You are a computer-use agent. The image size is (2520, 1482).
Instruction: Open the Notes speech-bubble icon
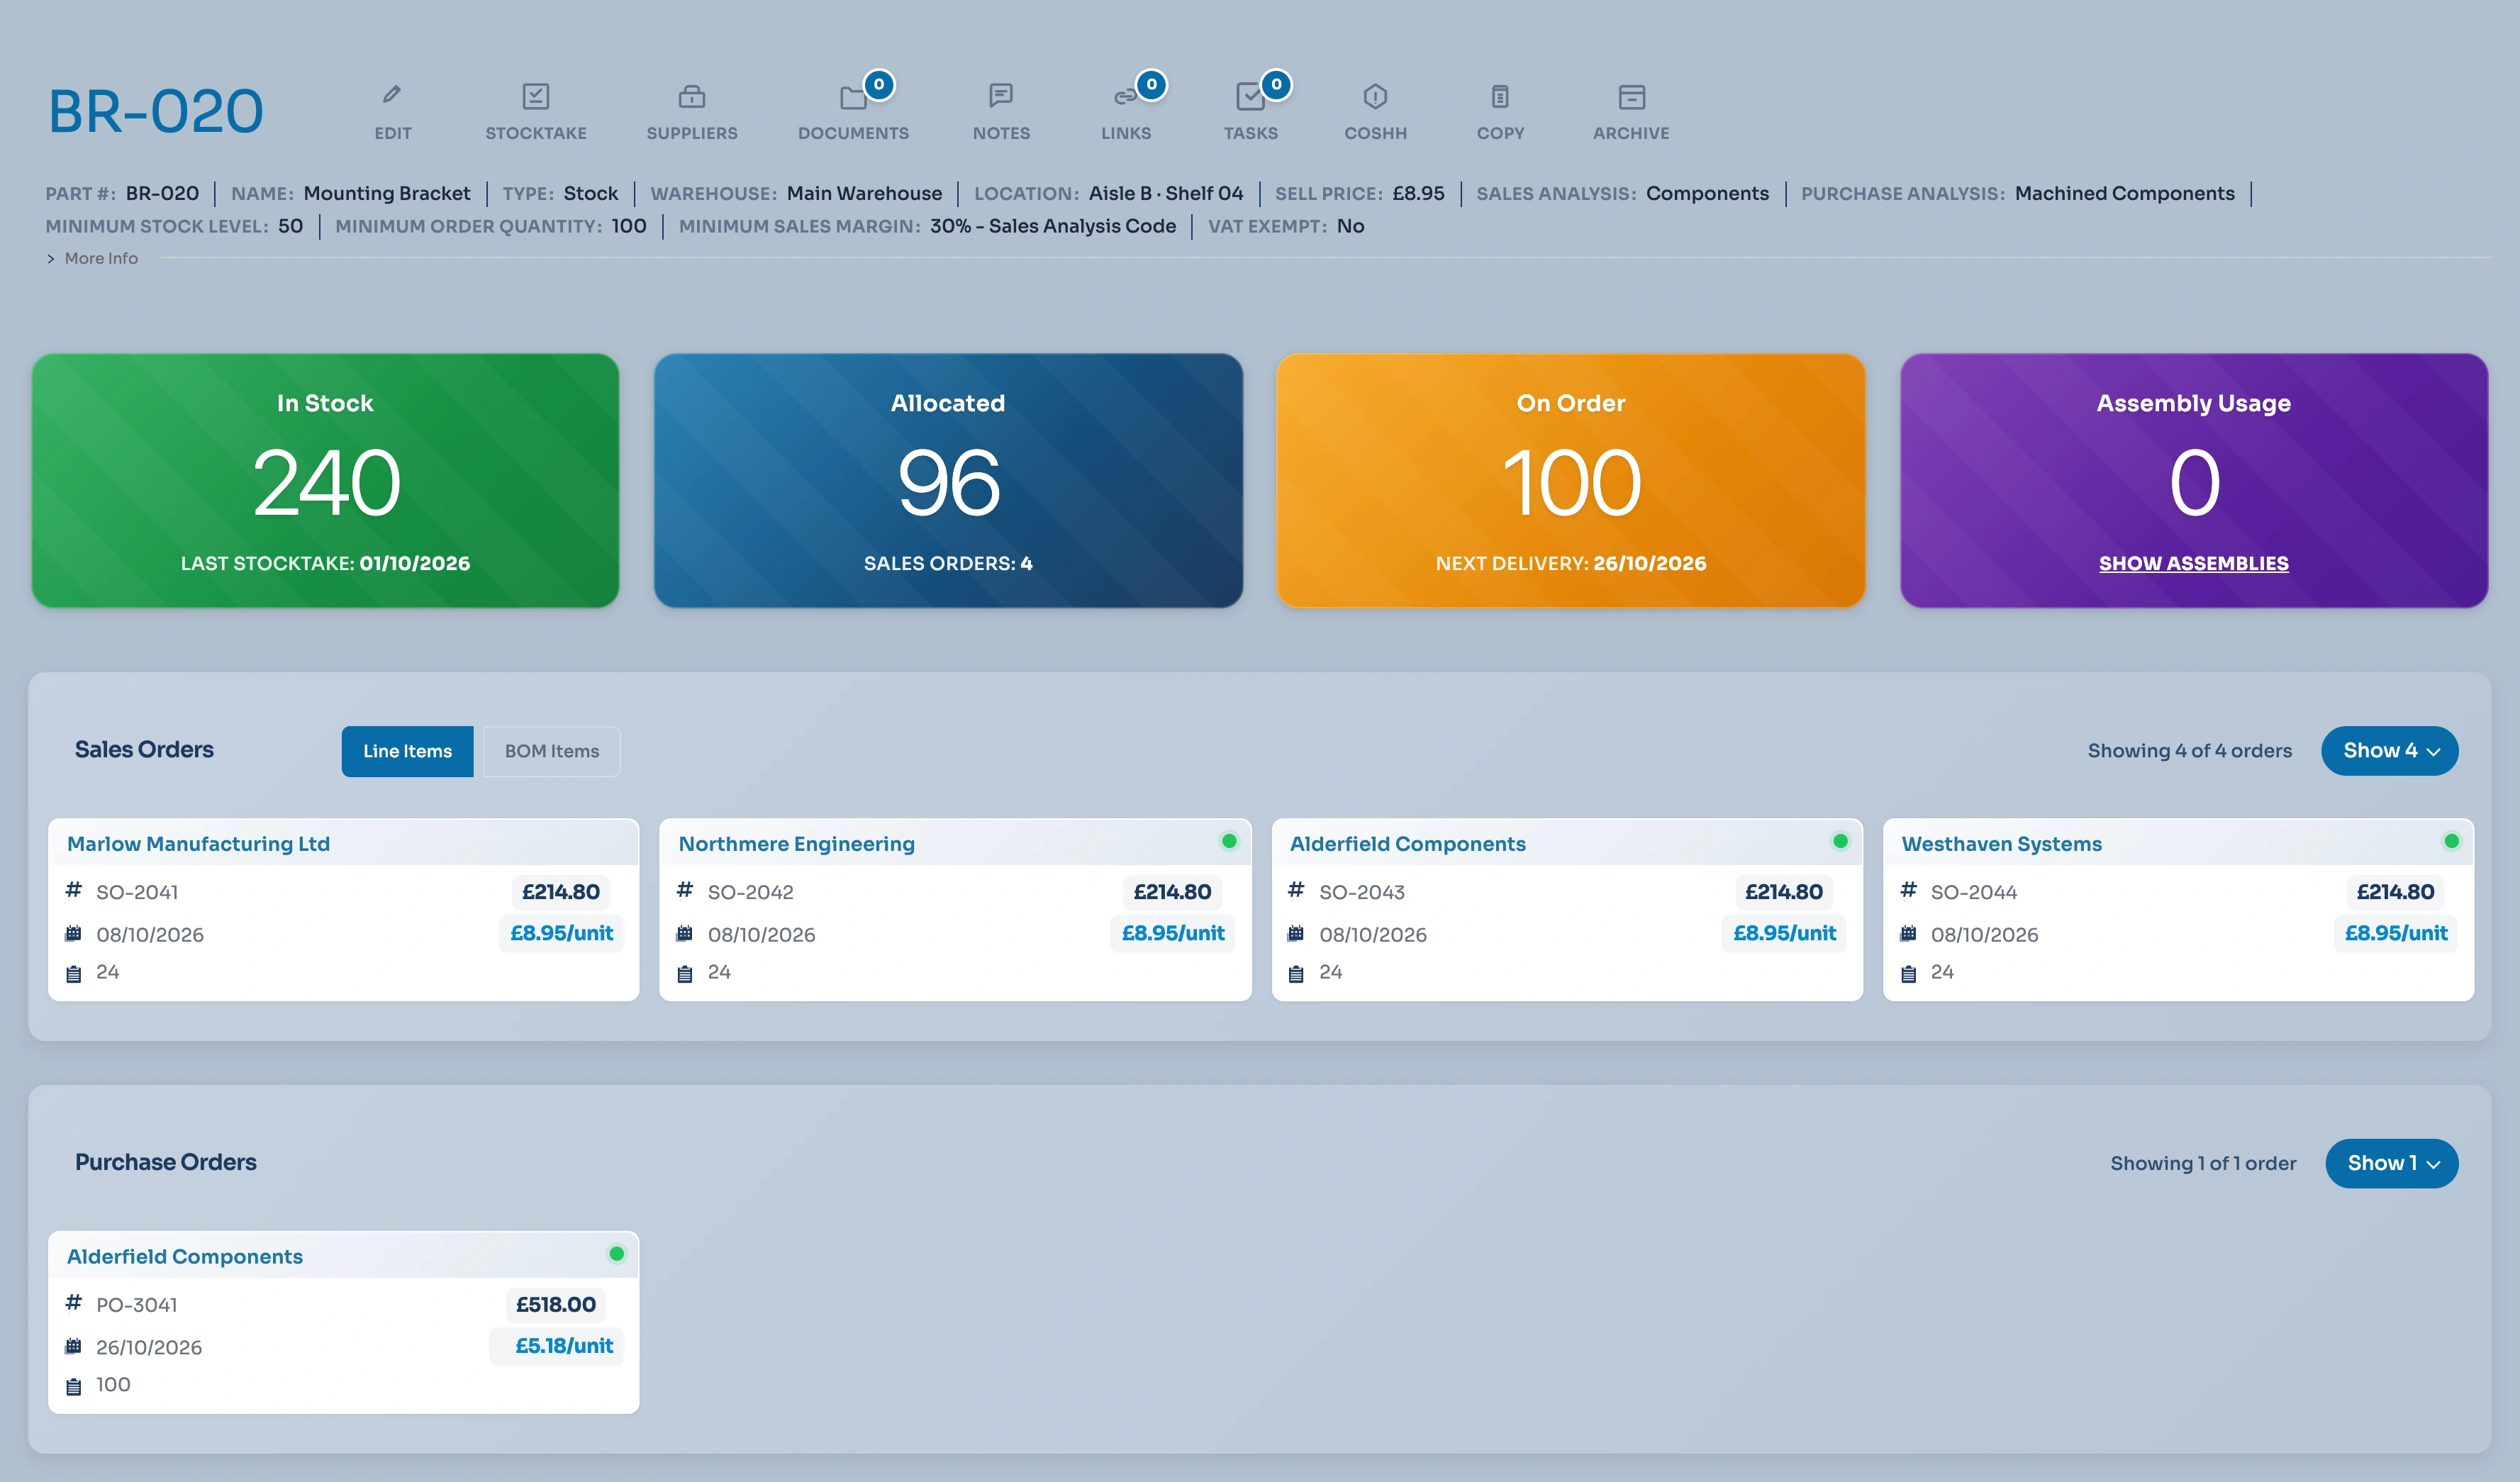1001,96
